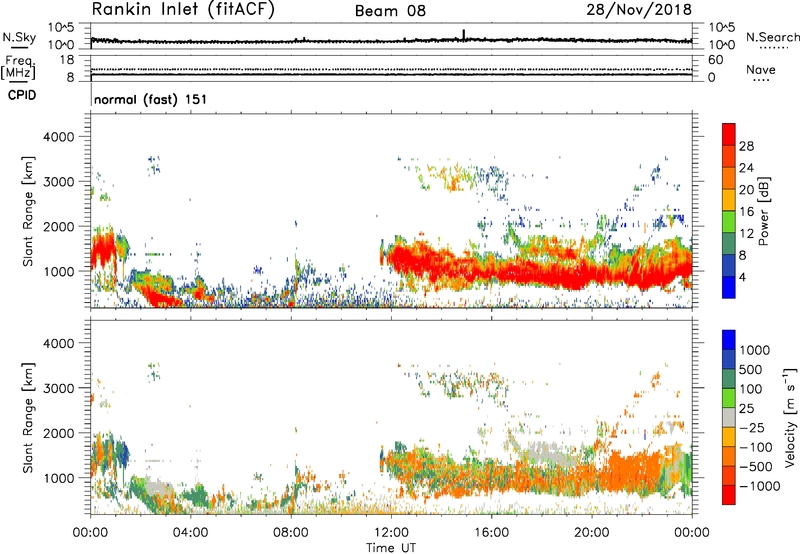Image resolution: width=800 pixels, height=554 pixels.
Task: Click the power panel 'Slant Range [km]' label
Action: (x=28, y=211)
